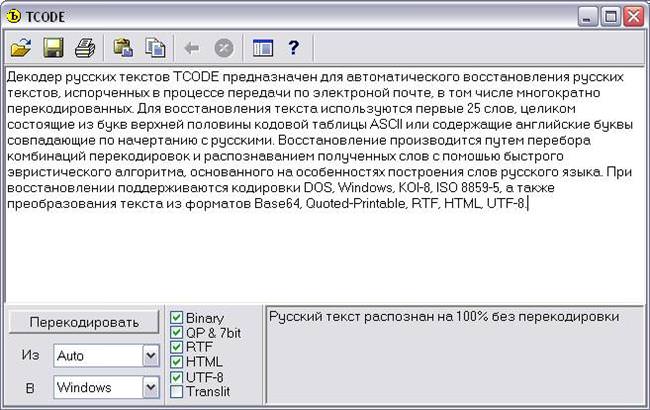Click the TCODE title bar app icon
Screen dimensions: 650x410
pyautogui.click(x=13, y=16)
